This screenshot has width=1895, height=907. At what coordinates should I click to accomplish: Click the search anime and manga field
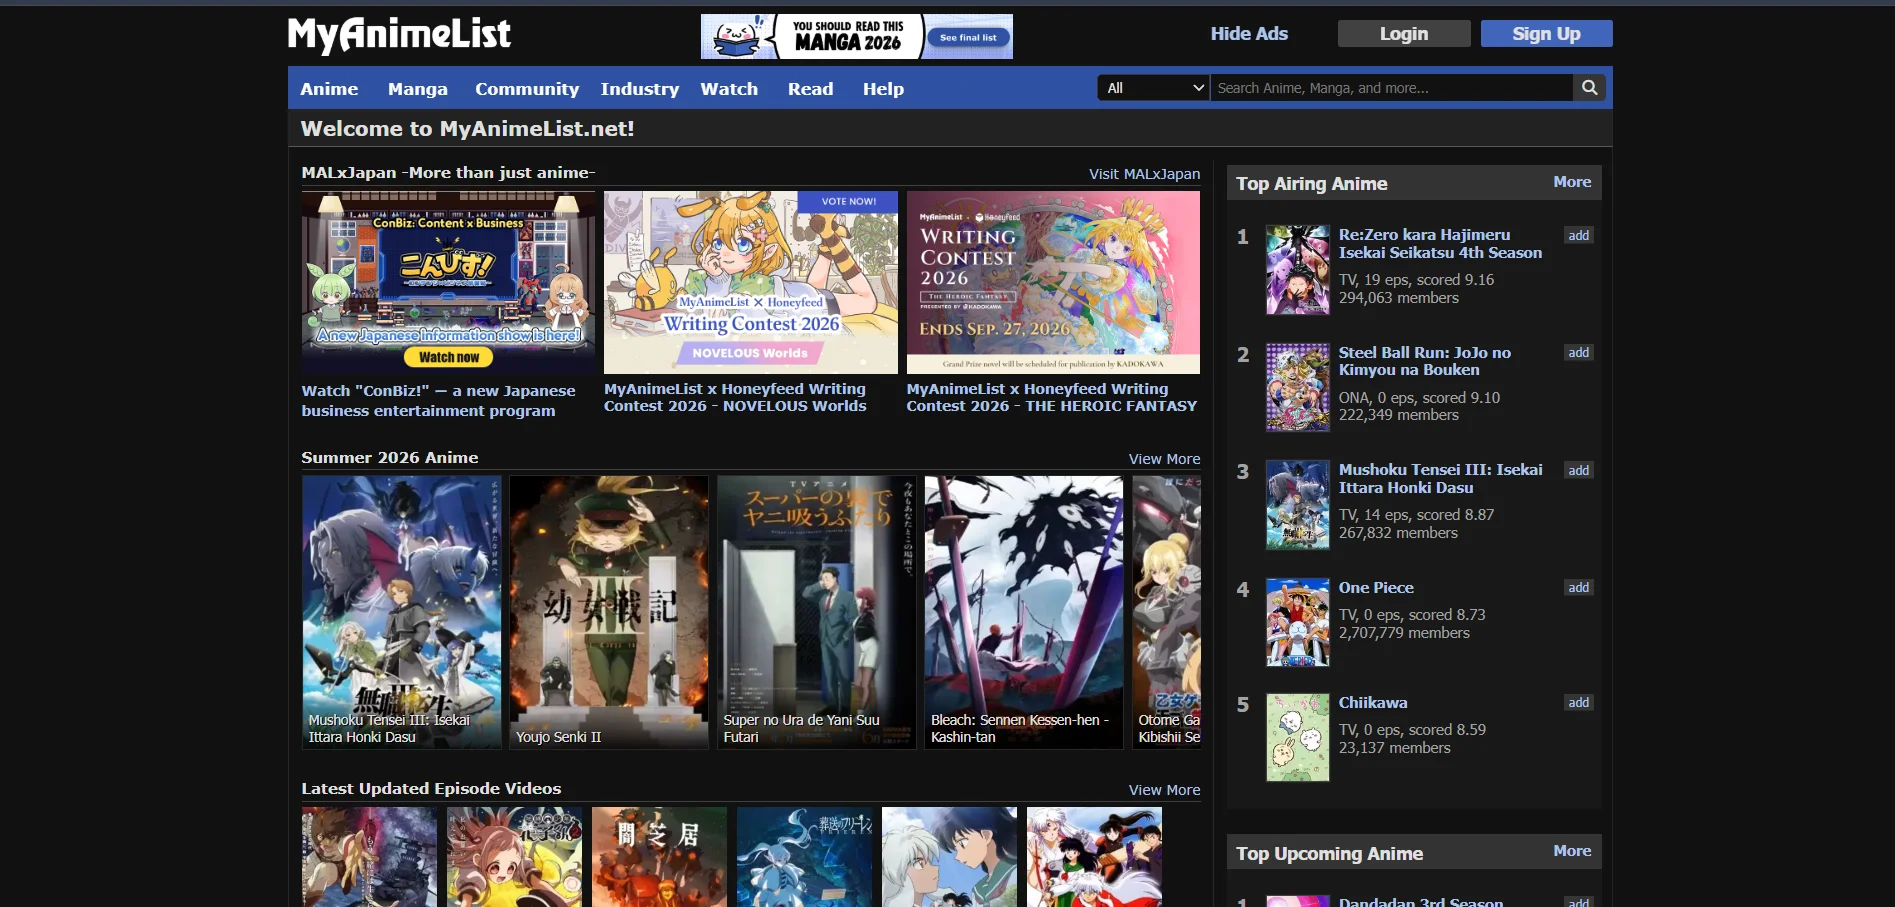coord(1391,88)
